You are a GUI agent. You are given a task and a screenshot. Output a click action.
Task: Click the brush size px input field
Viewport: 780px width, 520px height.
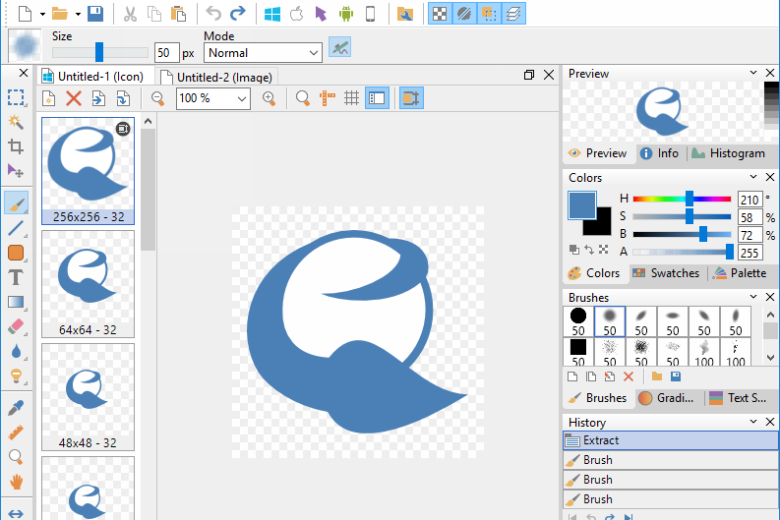167,53
